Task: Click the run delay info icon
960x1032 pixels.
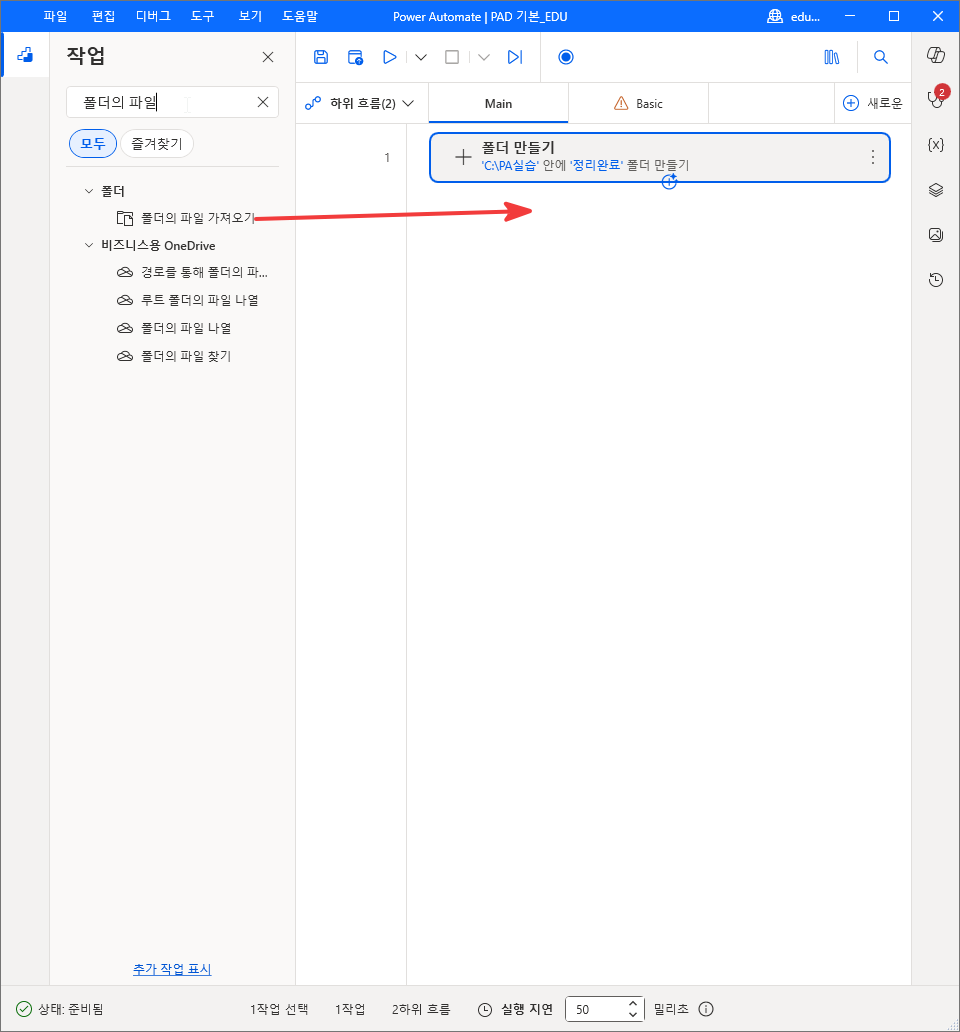Action: (x=705, y=1009)
